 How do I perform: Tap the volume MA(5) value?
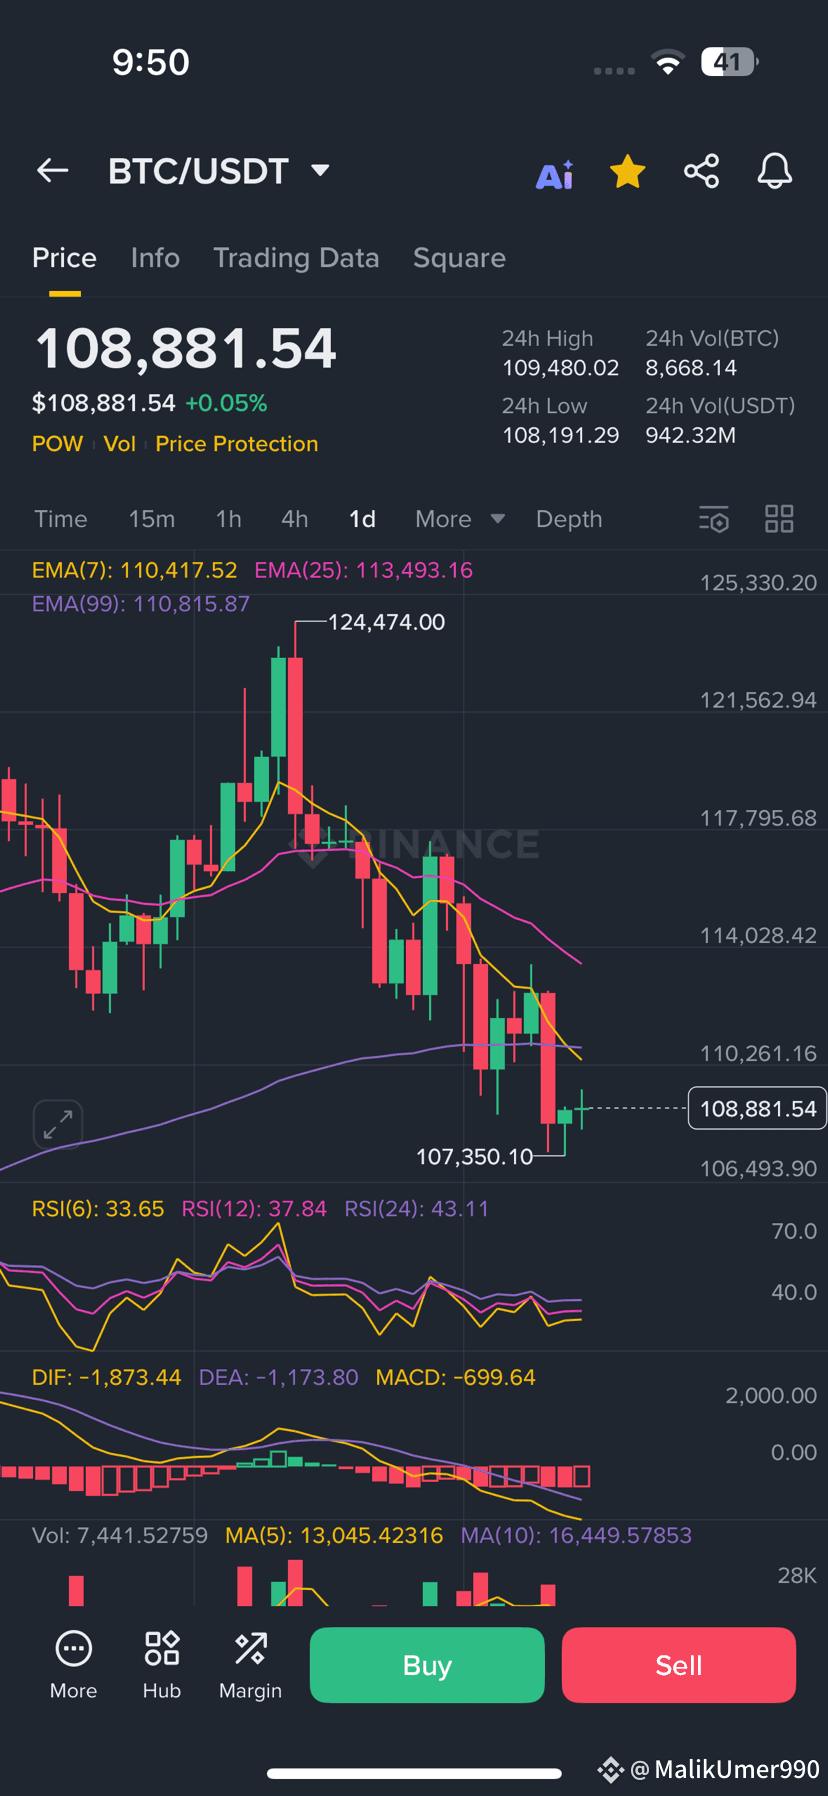(334, 1535)
